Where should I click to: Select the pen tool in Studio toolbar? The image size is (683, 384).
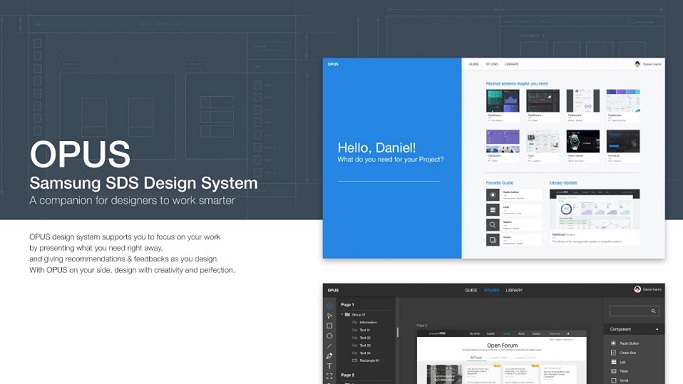tap(329, 356)
